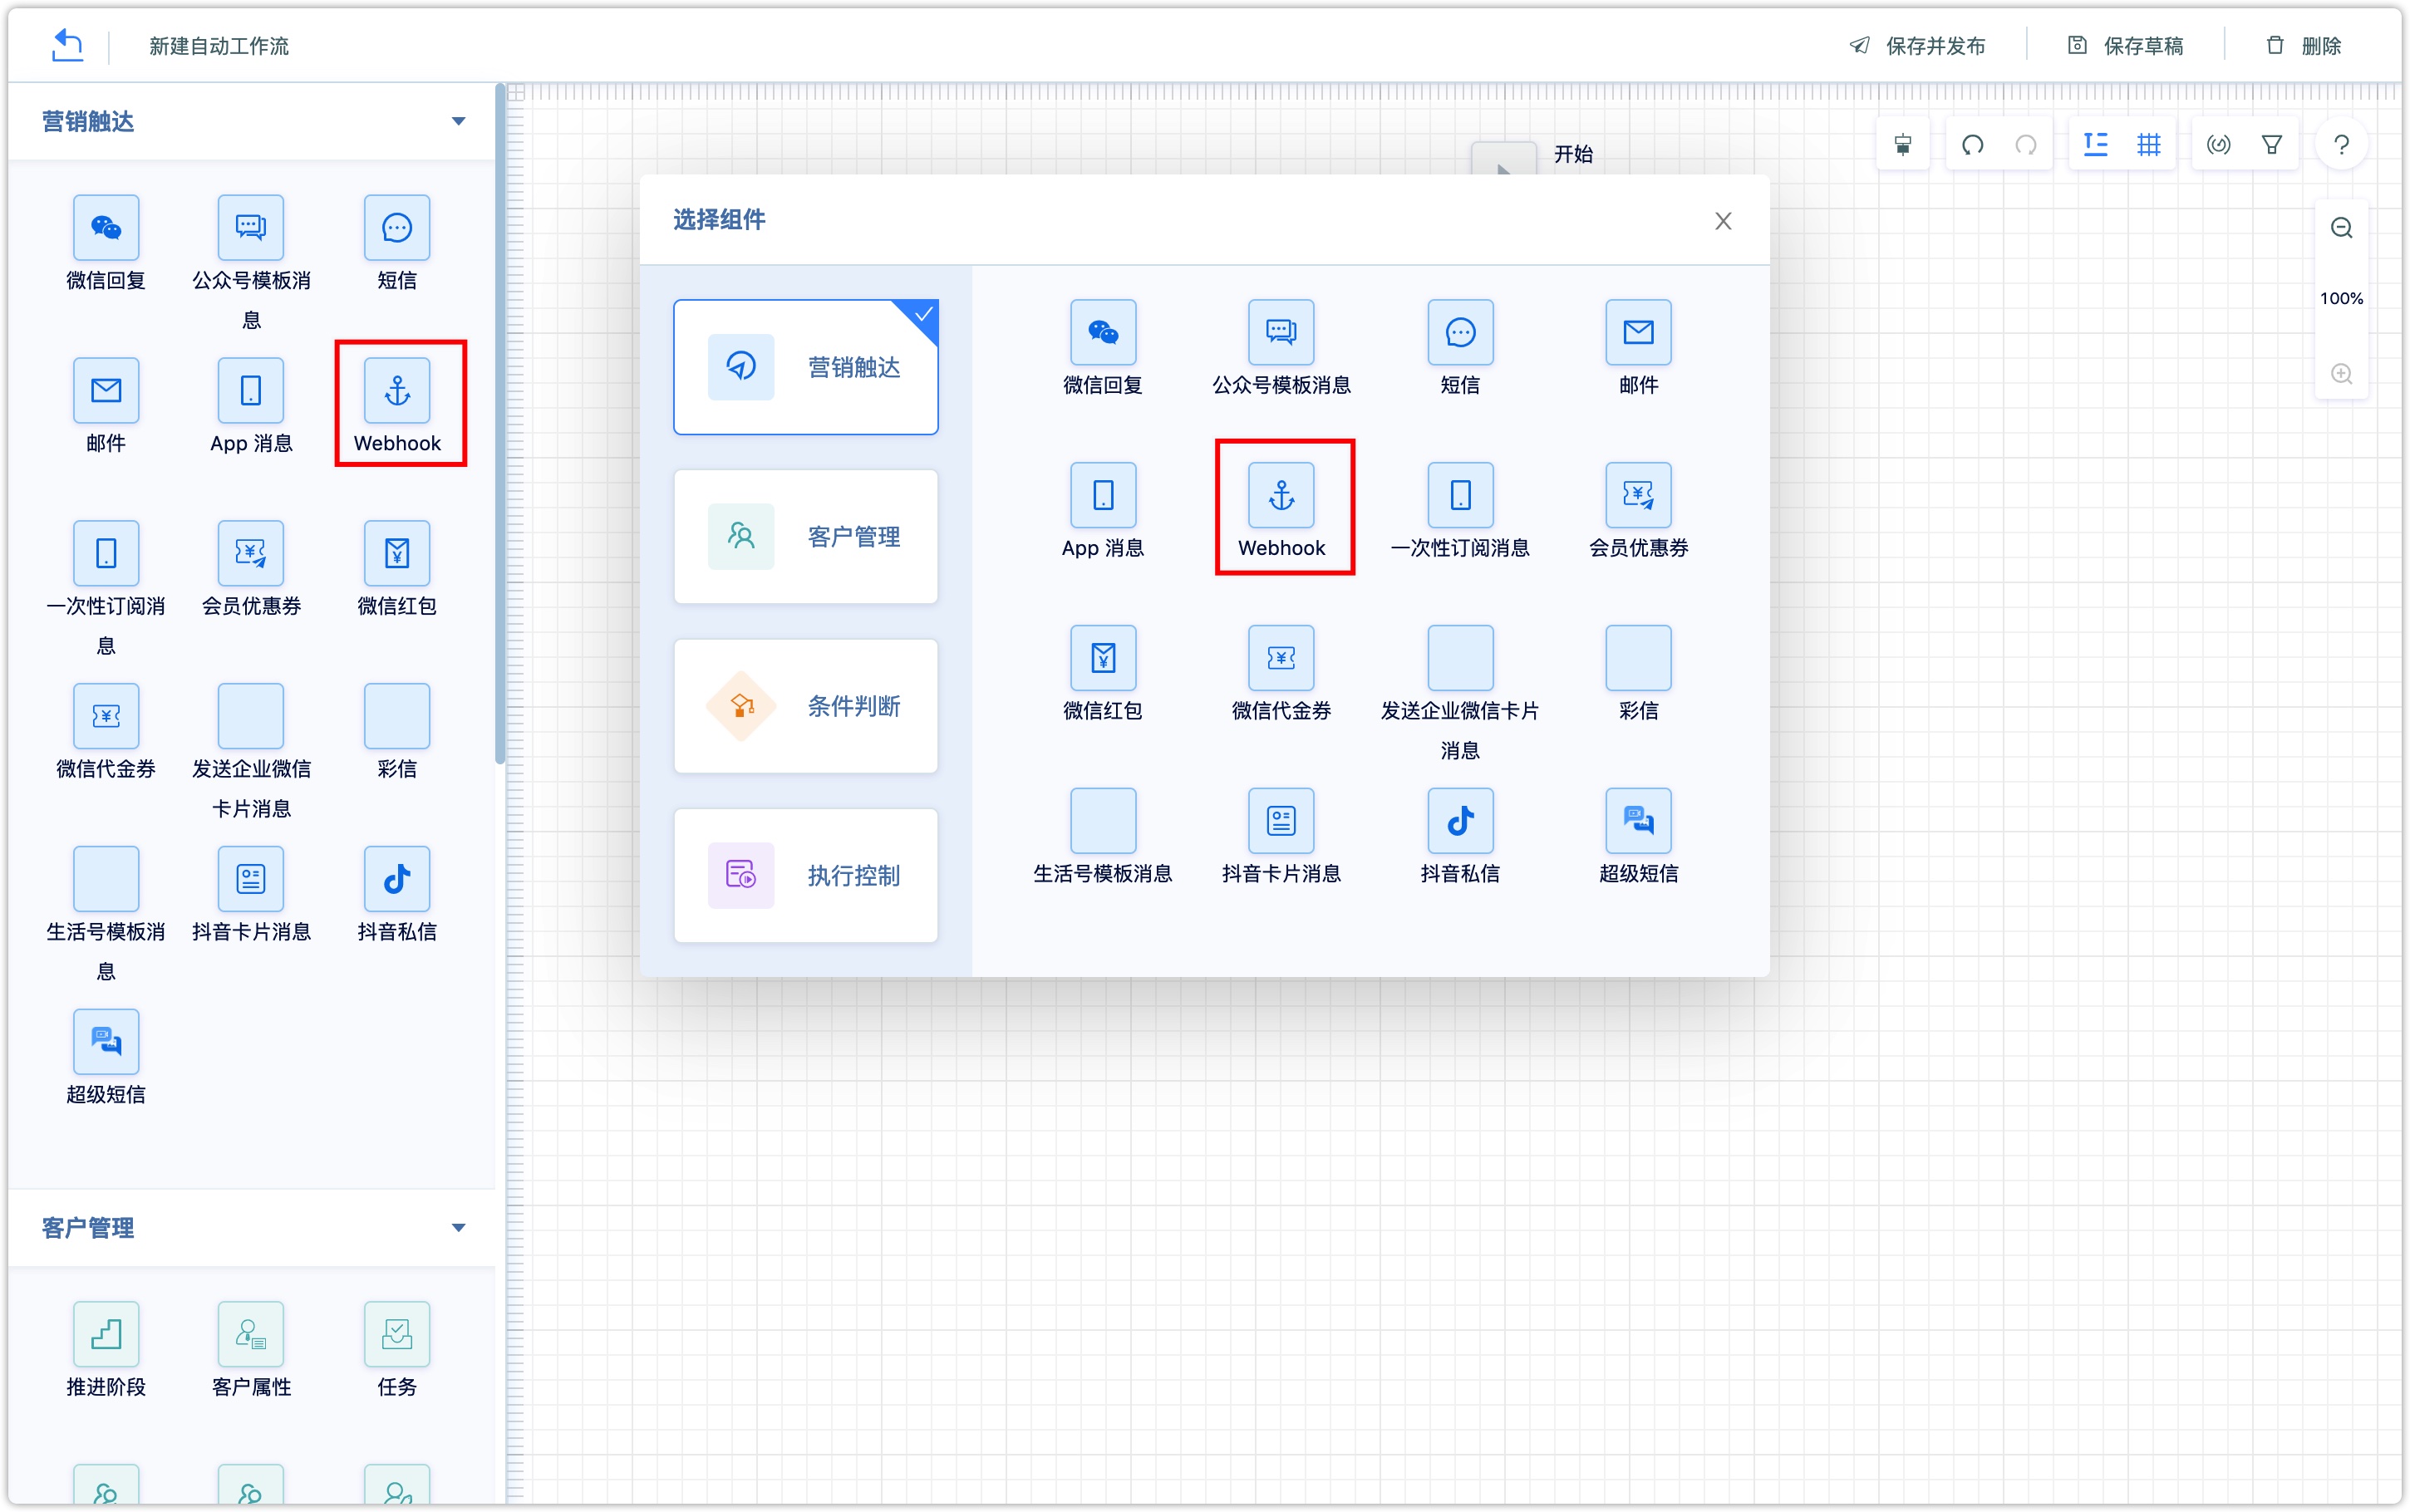
Task: Click the left sidebar scrollbar
Action: 499,424
